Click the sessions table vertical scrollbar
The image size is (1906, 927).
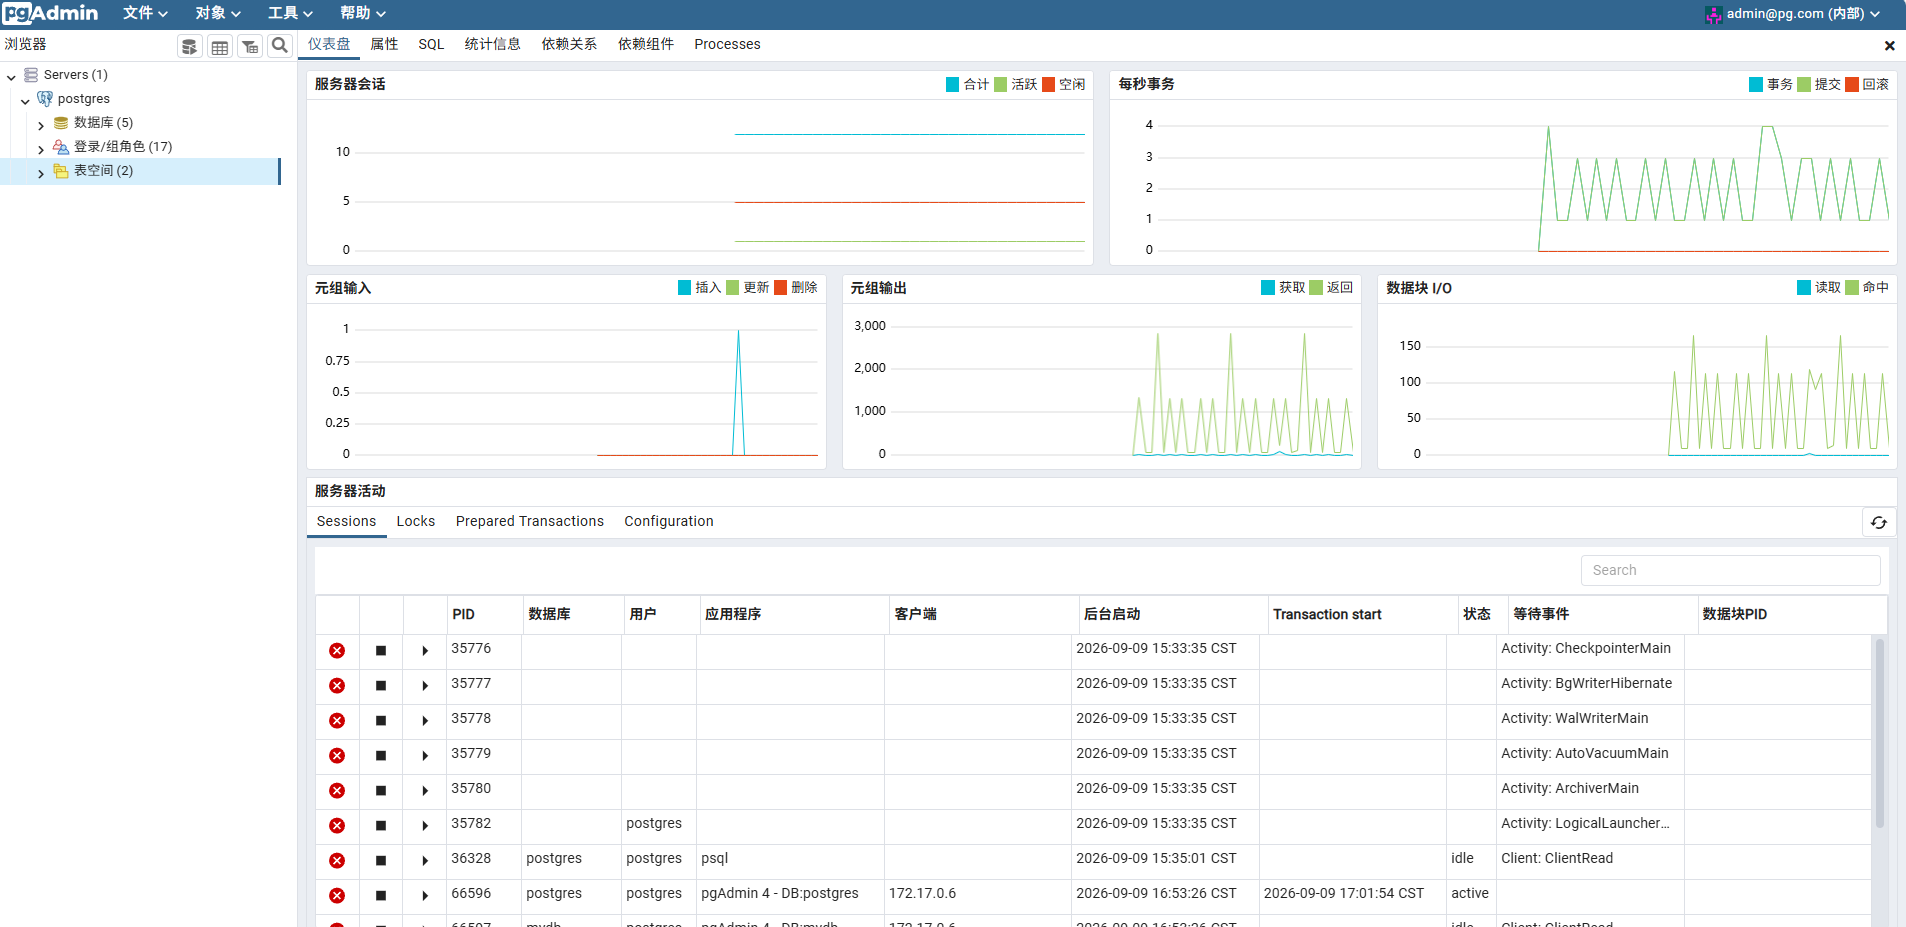pos(1880,735)
